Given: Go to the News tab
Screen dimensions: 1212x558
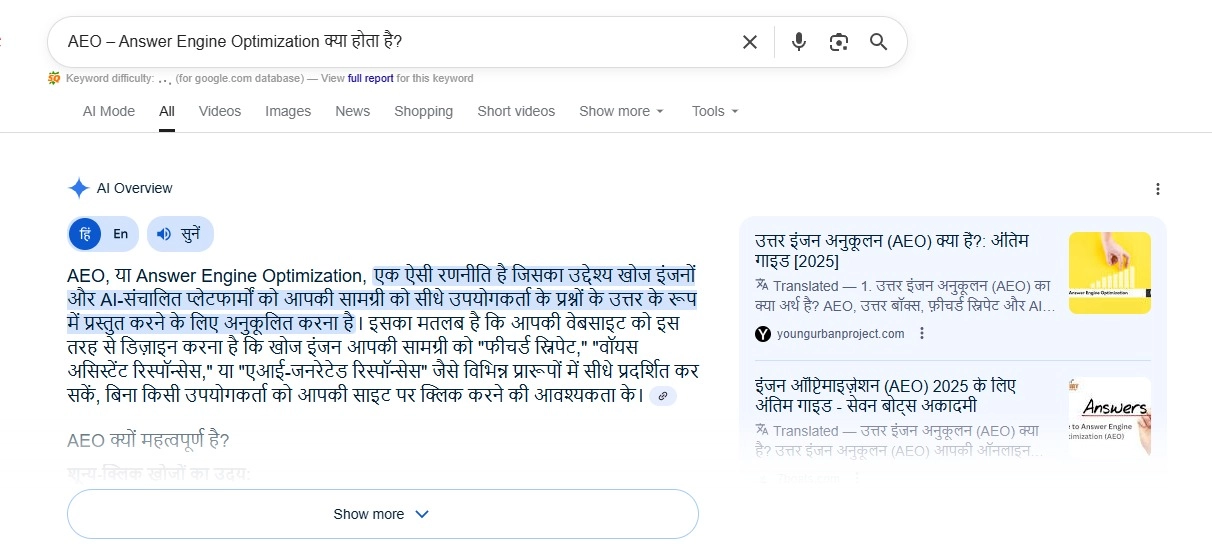Looking at the screenshot, I should click(353, 111).
